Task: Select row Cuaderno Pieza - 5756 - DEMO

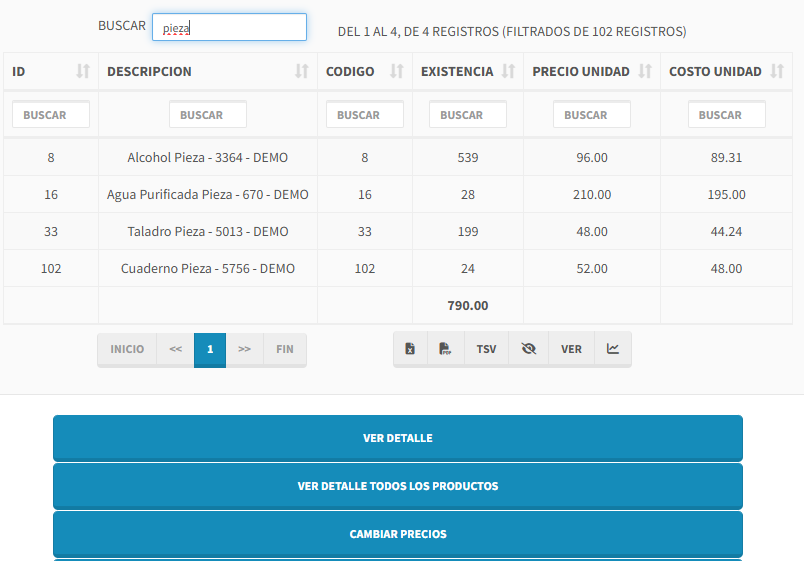Action: tap(398, 268)
